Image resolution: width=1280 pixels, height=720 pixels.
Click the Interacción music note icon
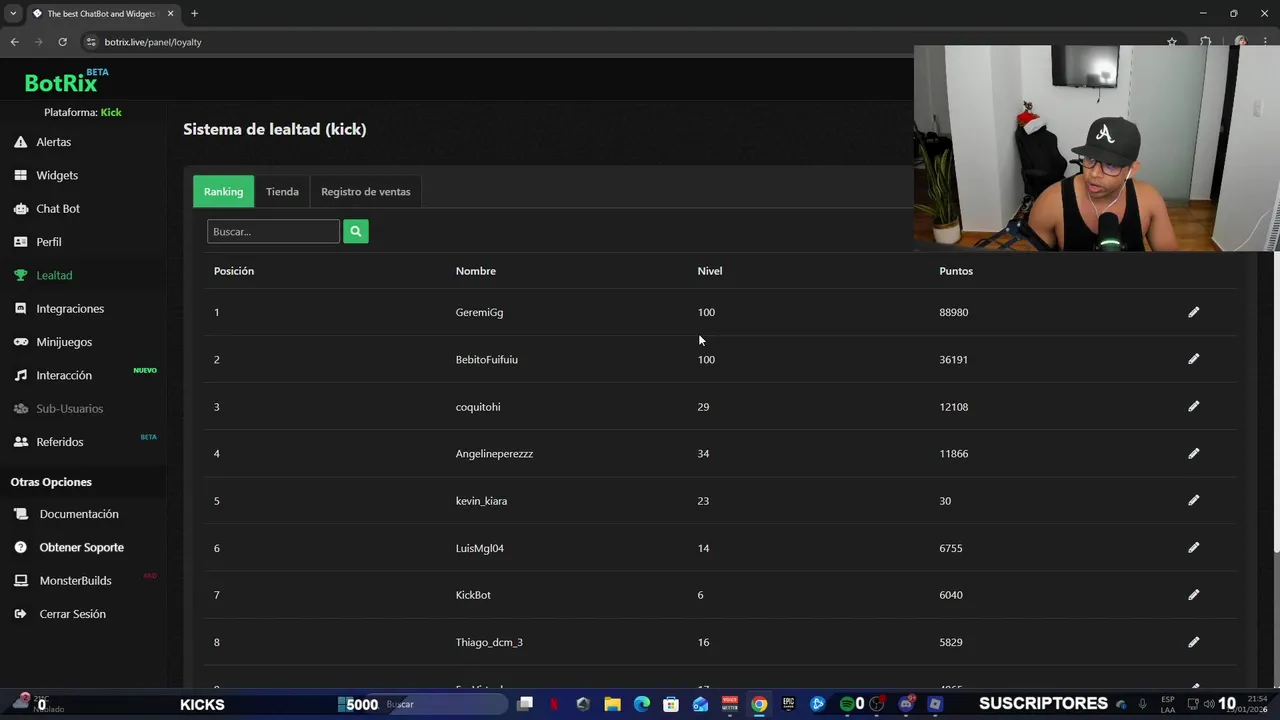(x=20, y=375)
